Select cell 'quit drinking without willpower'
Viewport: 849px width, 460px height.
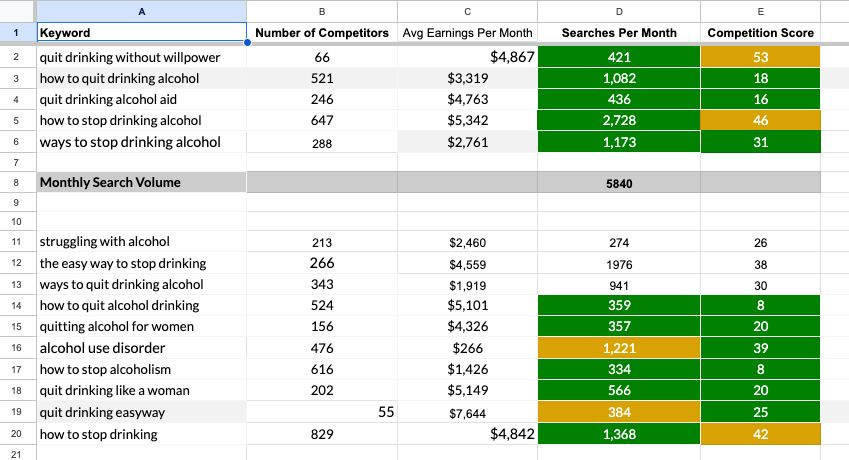pyautogui.click(x=141, y=57)
